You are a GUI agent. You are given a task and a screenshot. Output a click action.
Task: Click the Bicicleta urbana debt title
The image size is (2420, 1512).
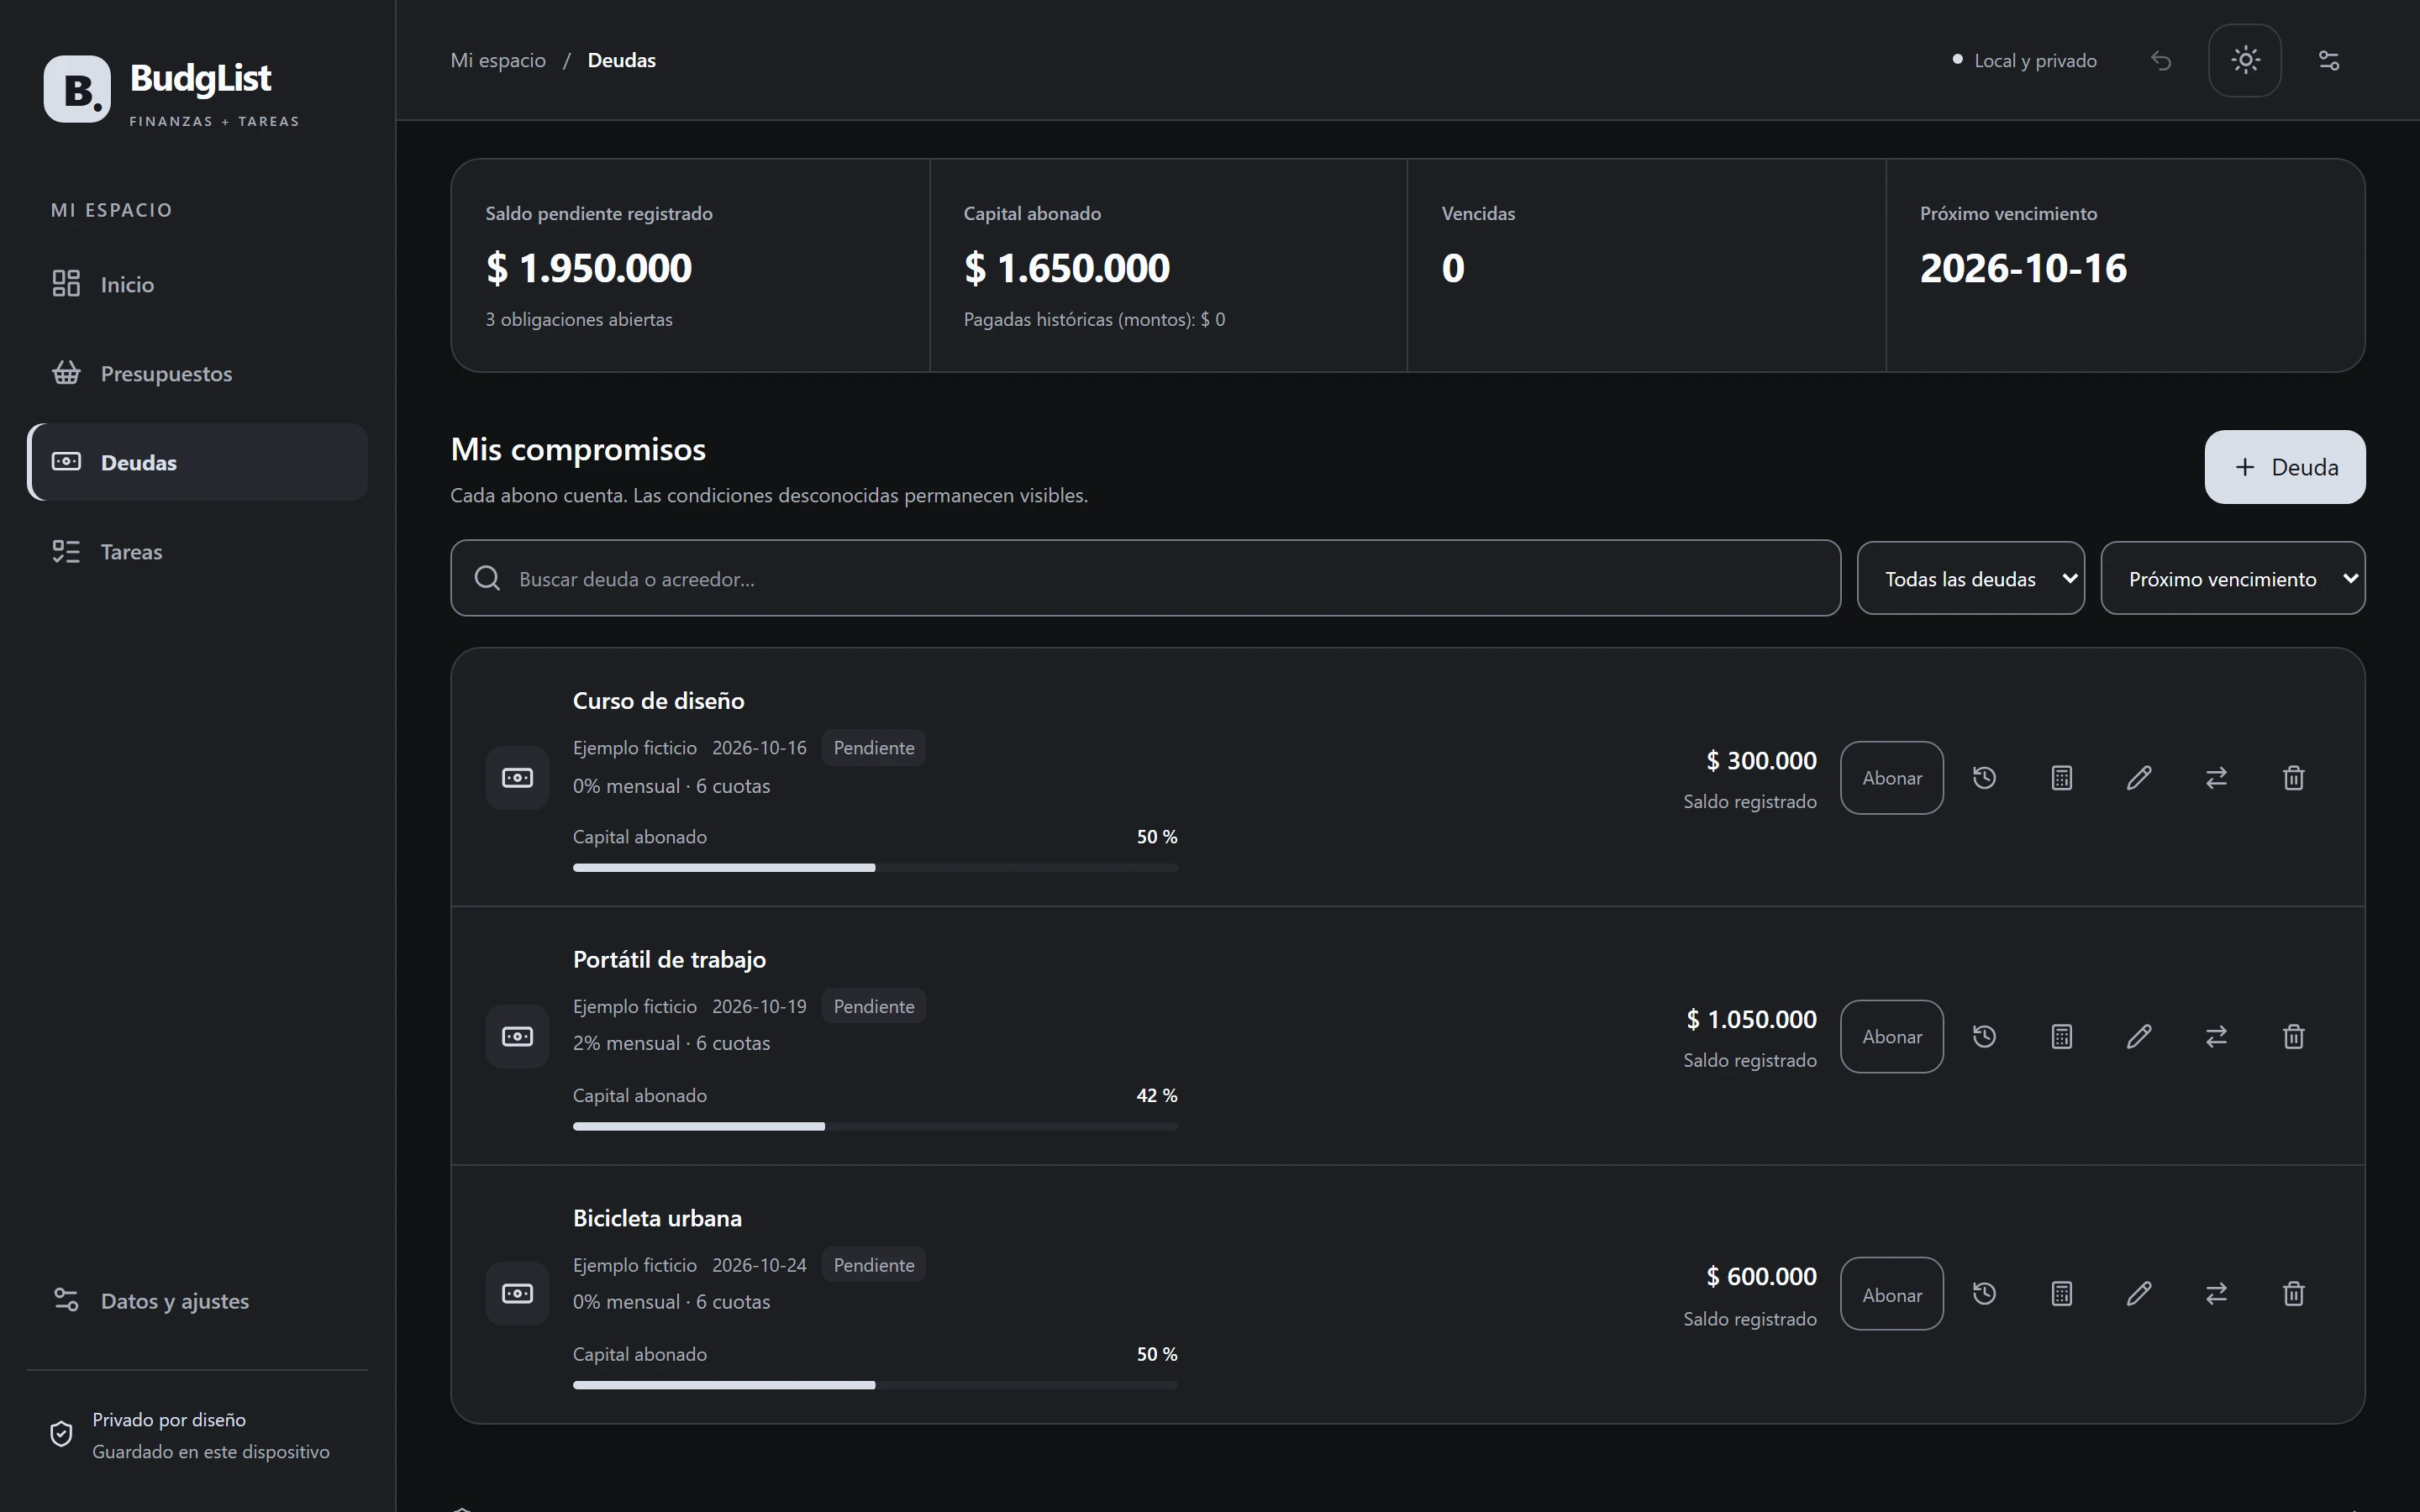657,1218
